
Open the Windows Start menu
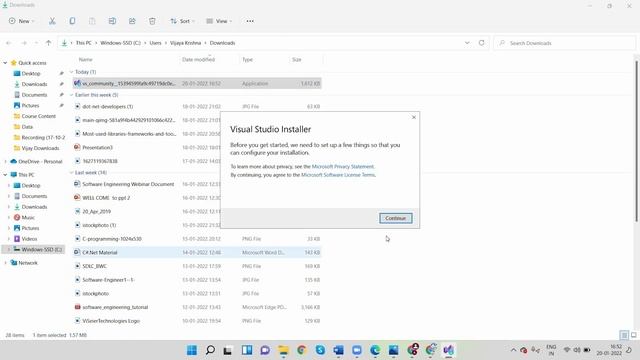pyautogui.click(x=191, y=350)
